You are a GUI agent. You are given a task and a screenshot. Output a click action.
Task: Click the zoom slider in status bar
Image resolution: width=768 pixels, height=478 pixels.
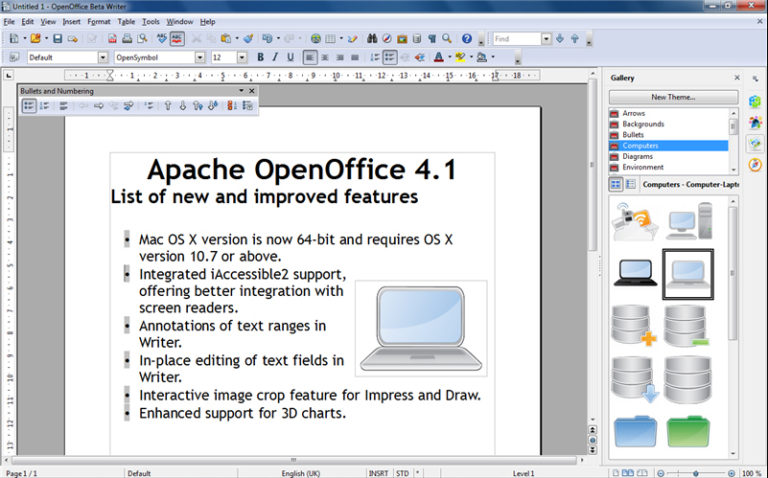tap(698, 473)
